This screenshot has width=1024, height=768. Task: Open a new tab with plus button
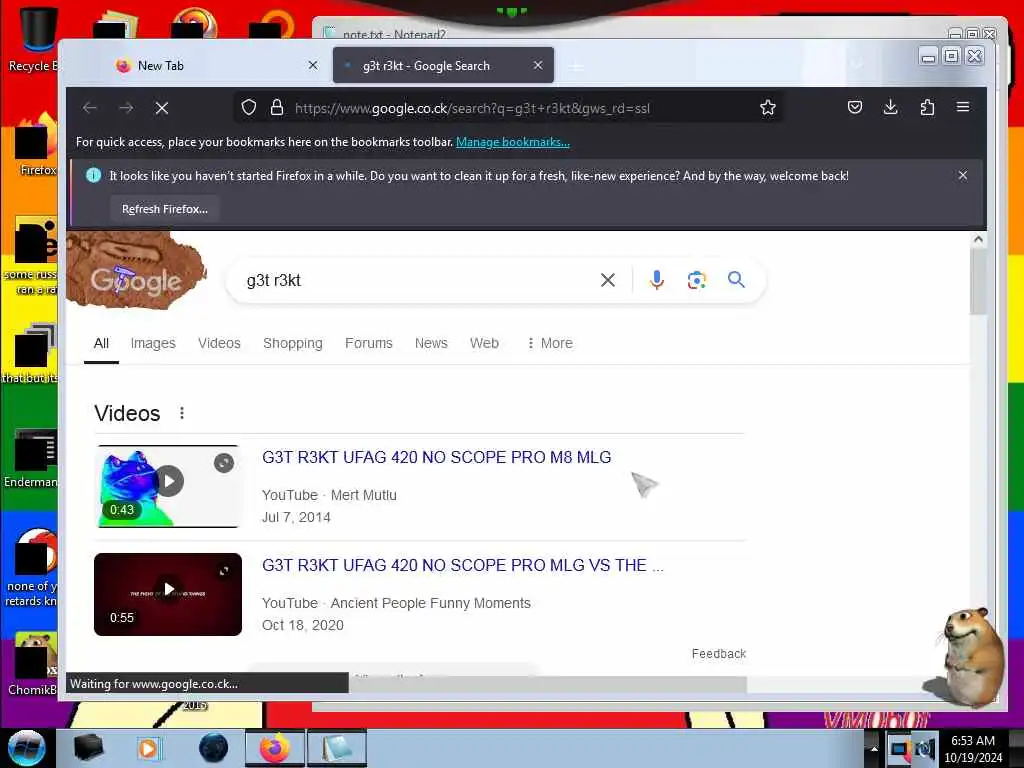(x=576, y=66)
